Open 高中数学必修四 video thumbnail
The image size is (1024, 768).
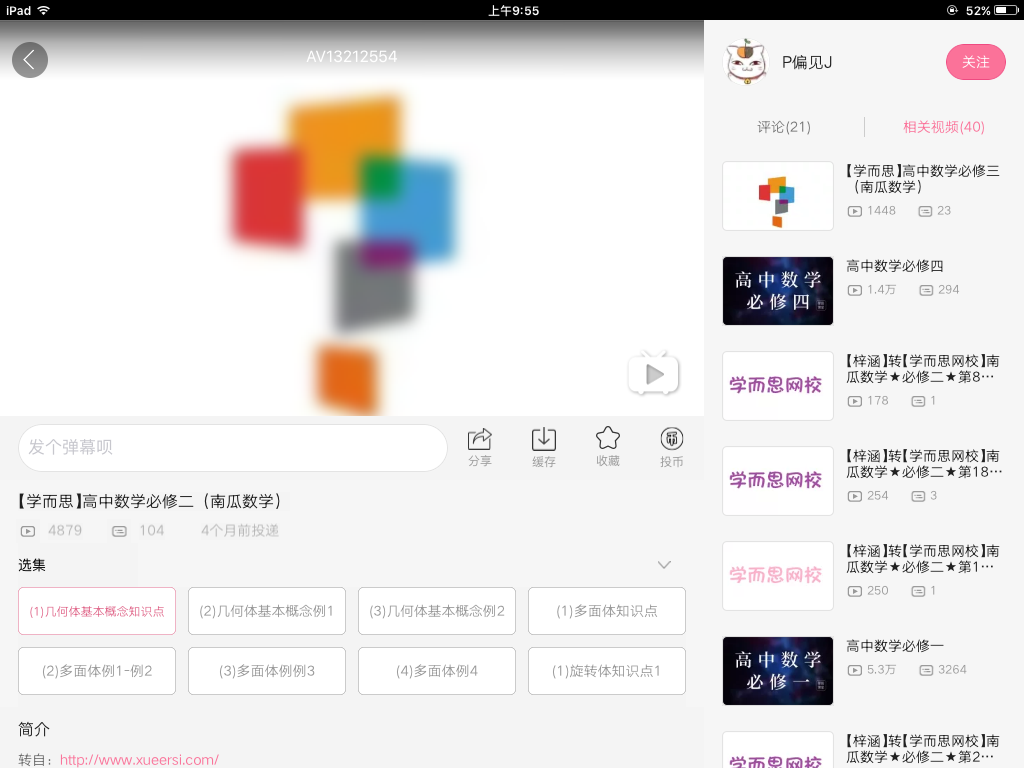point(778,291)
